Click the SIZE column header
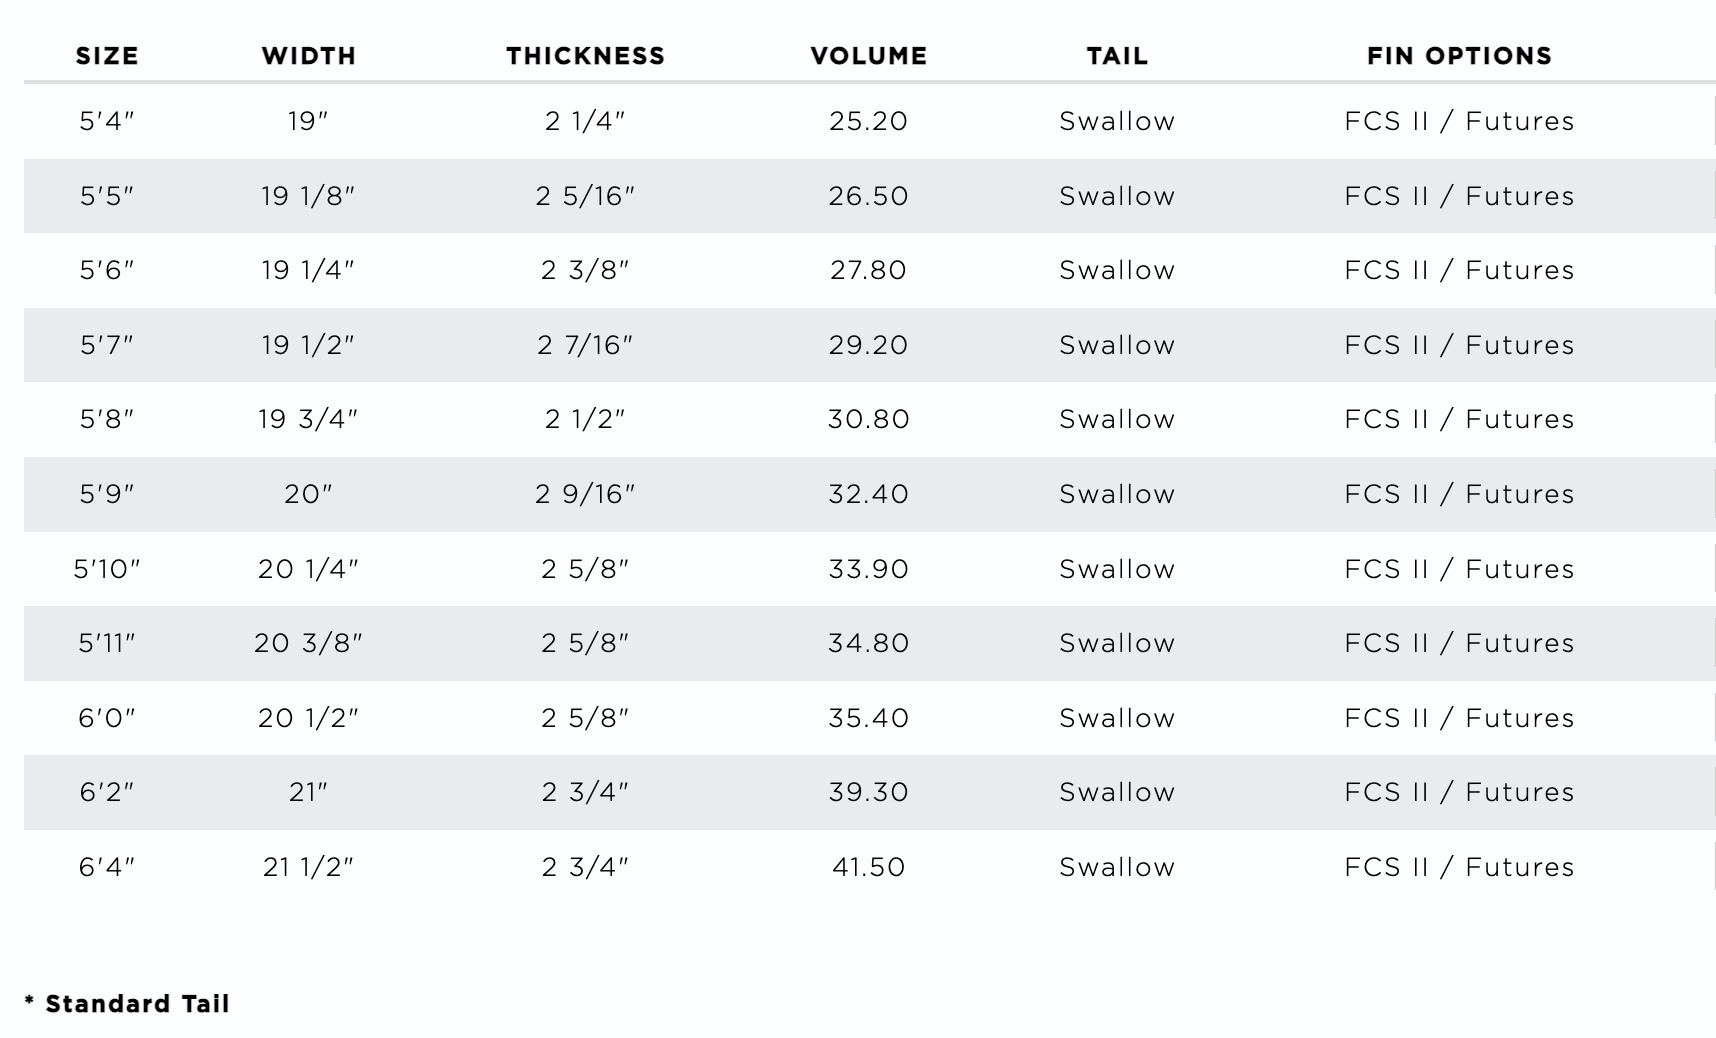The width and height of the screenshot is (1716, 1038). pos(107,56)
